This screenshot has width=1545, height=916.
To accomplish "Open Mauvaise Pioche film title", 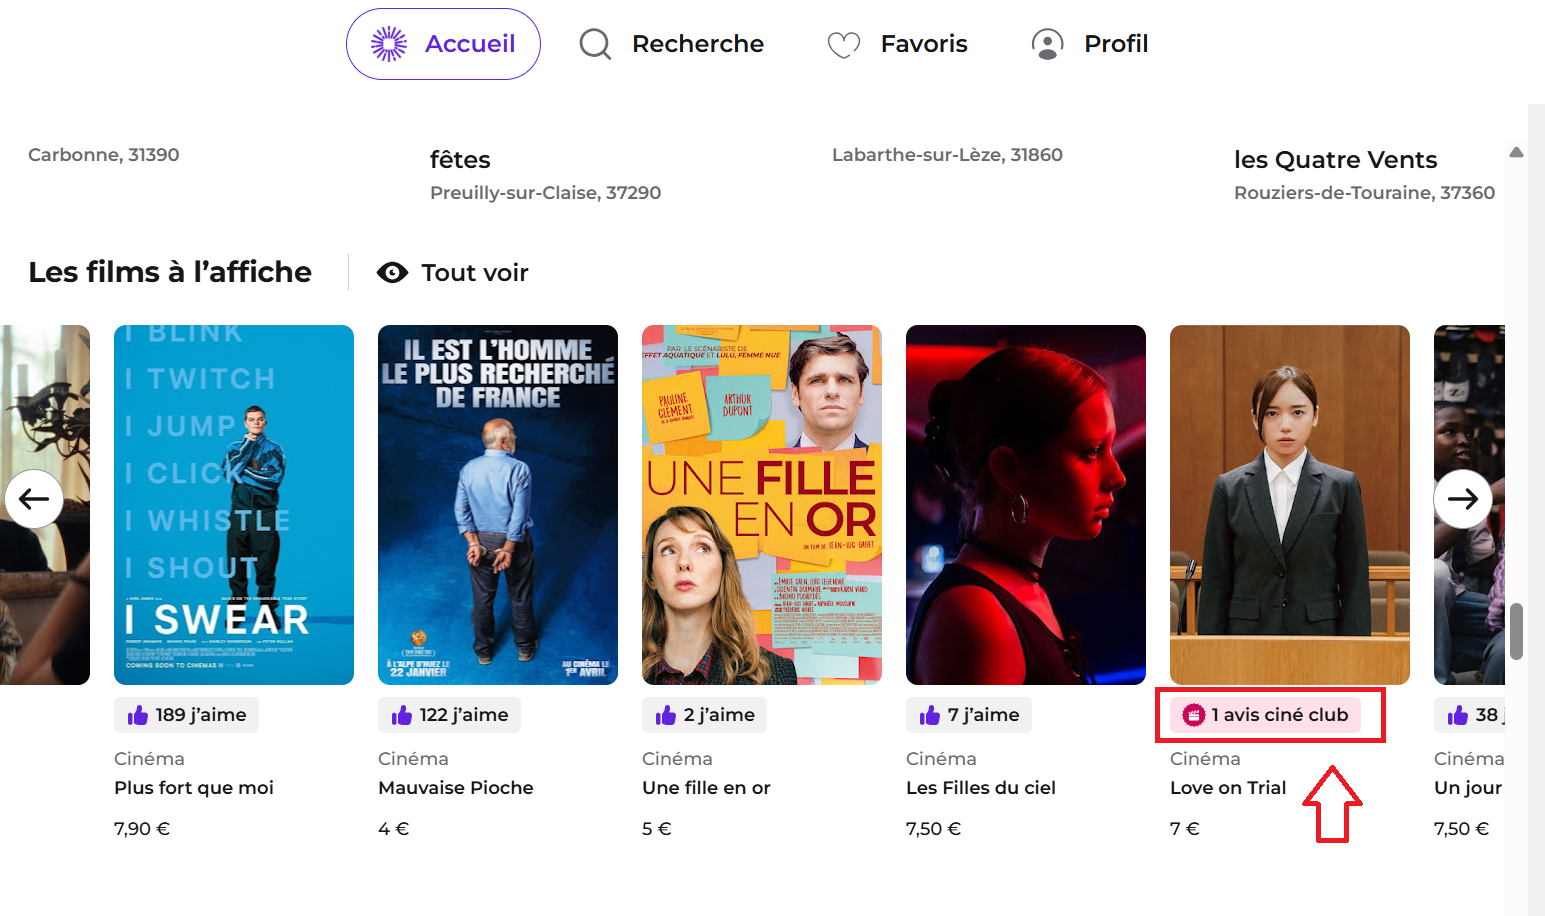I will [x=456, y=788].
